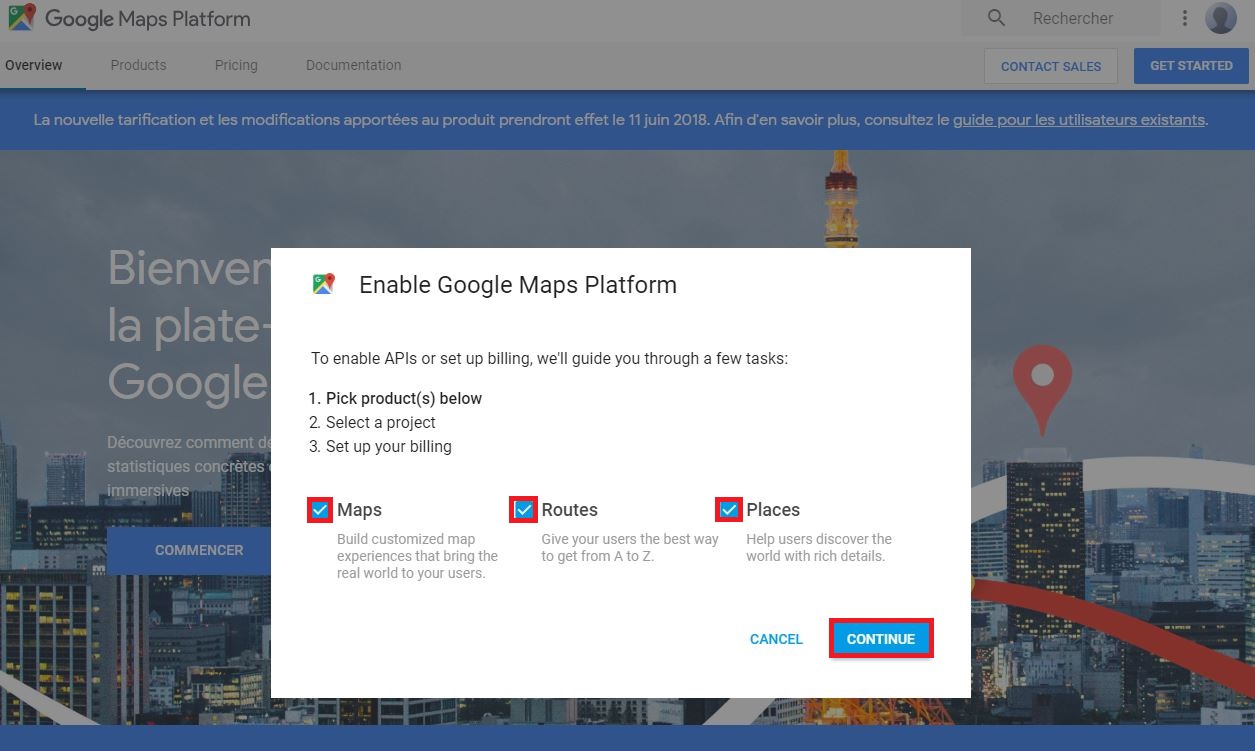Uncheck the Maps product checkbox
Screen dimensions: 1255x751
[x=320, y=510]
